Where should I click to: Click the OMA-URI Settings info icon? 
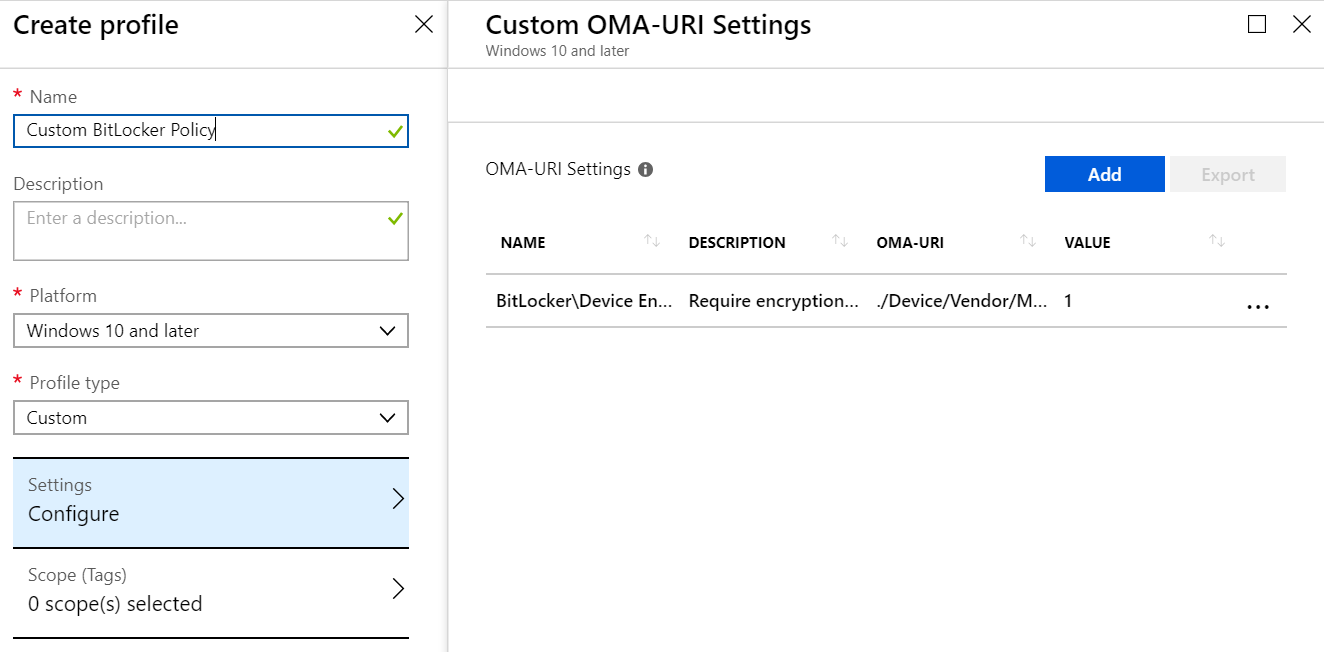pyautogui.click(x=645, y=169)
